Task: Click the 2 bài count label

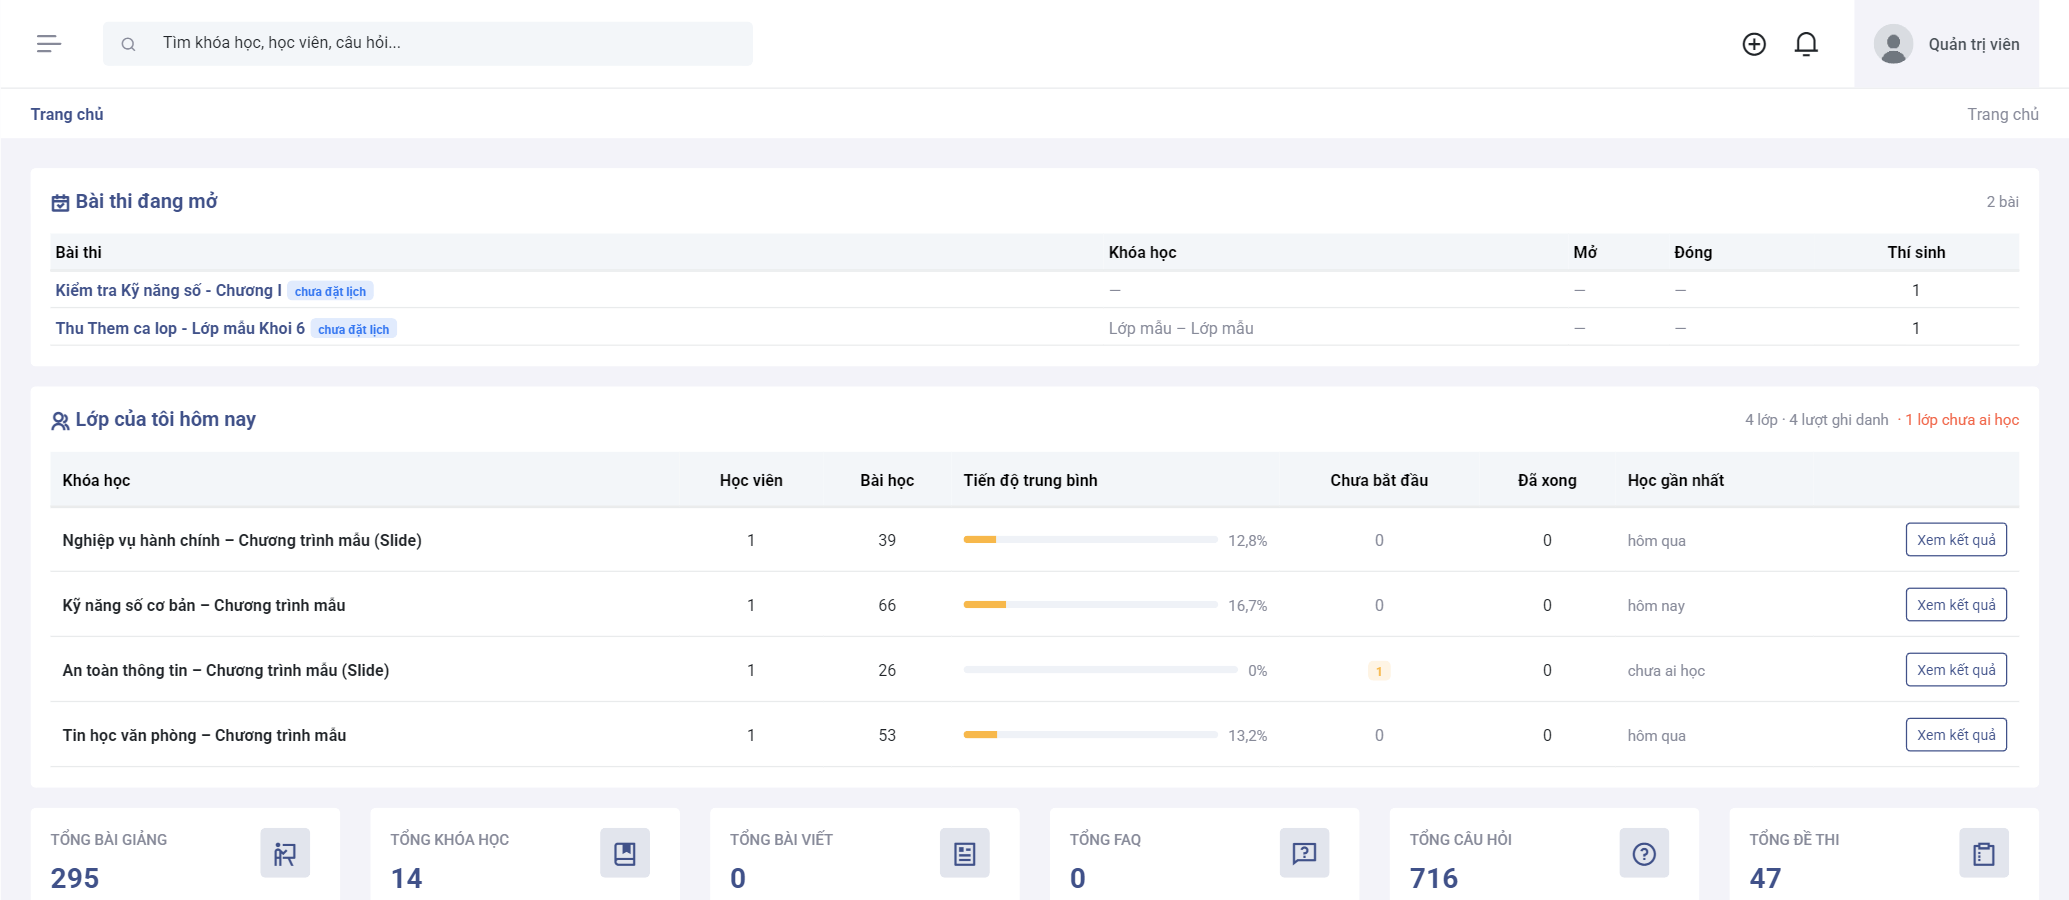Action: coord(2002,202)
